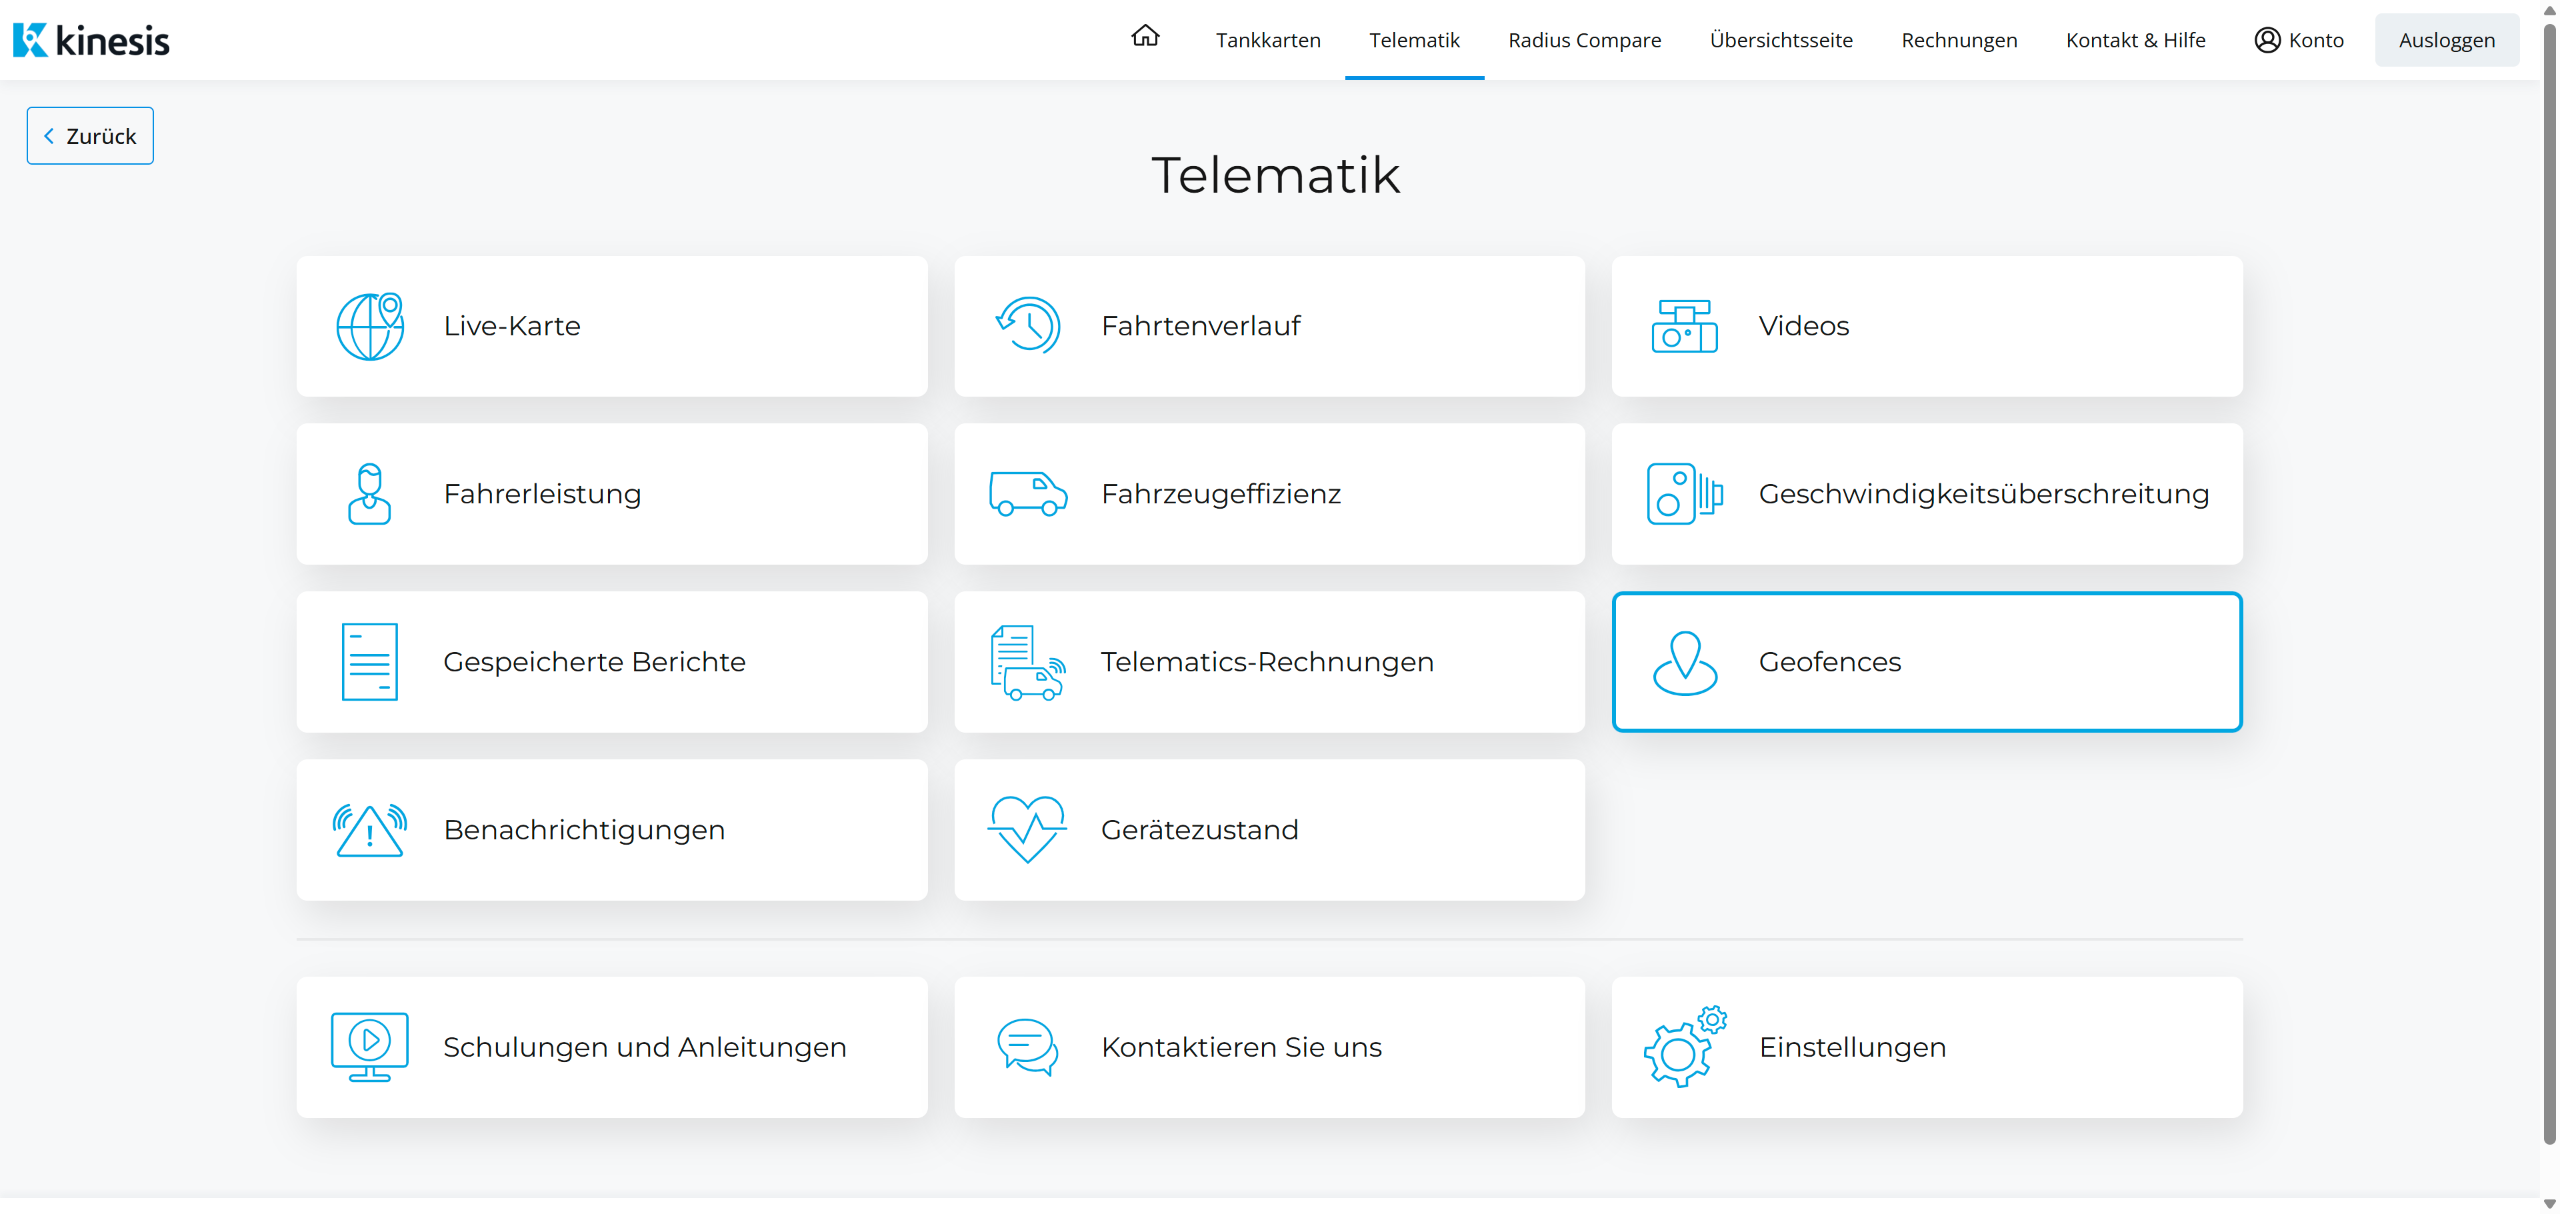Open the Radius Compare menu item
The height and width of the screenshot is (1214, 2560).
1584,40
